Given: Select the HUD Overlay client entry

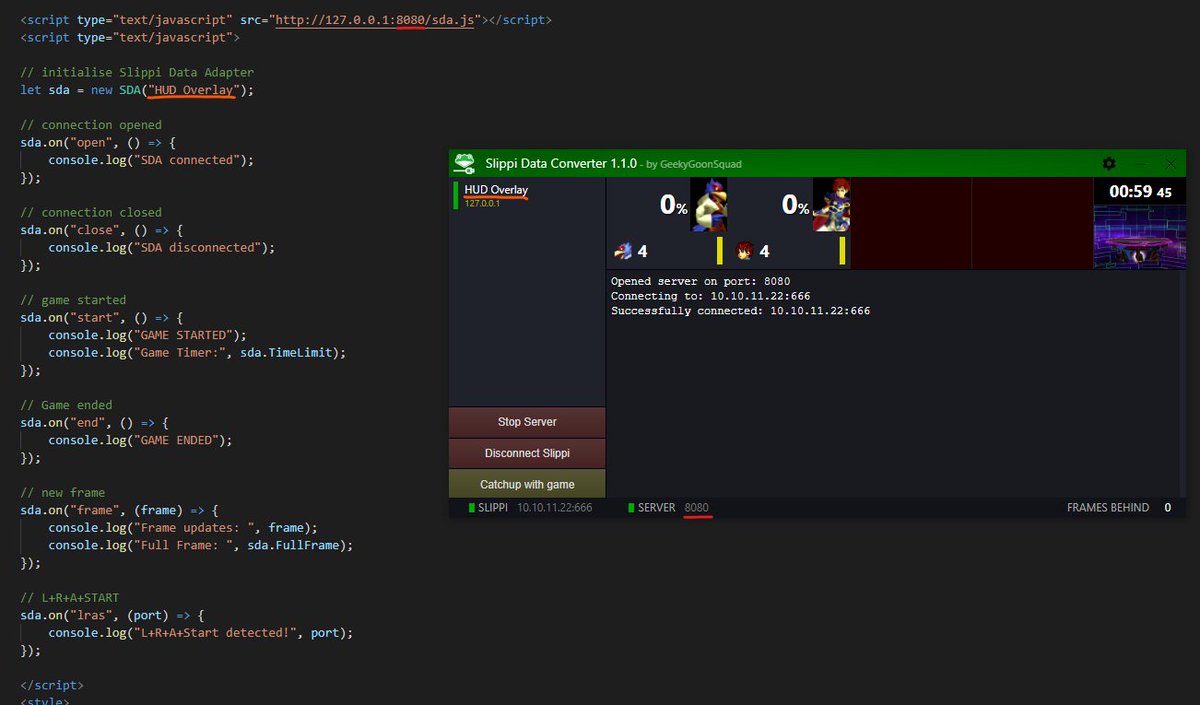Looking at the screenshot, I should [527, 195].
